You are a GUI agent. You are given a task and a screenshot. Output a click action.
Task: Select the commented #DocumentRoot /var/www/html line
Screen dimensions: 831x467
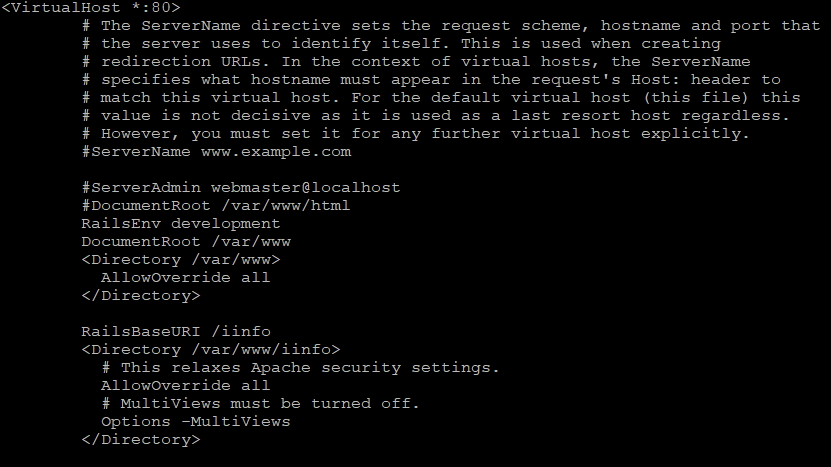pos(216,206)
